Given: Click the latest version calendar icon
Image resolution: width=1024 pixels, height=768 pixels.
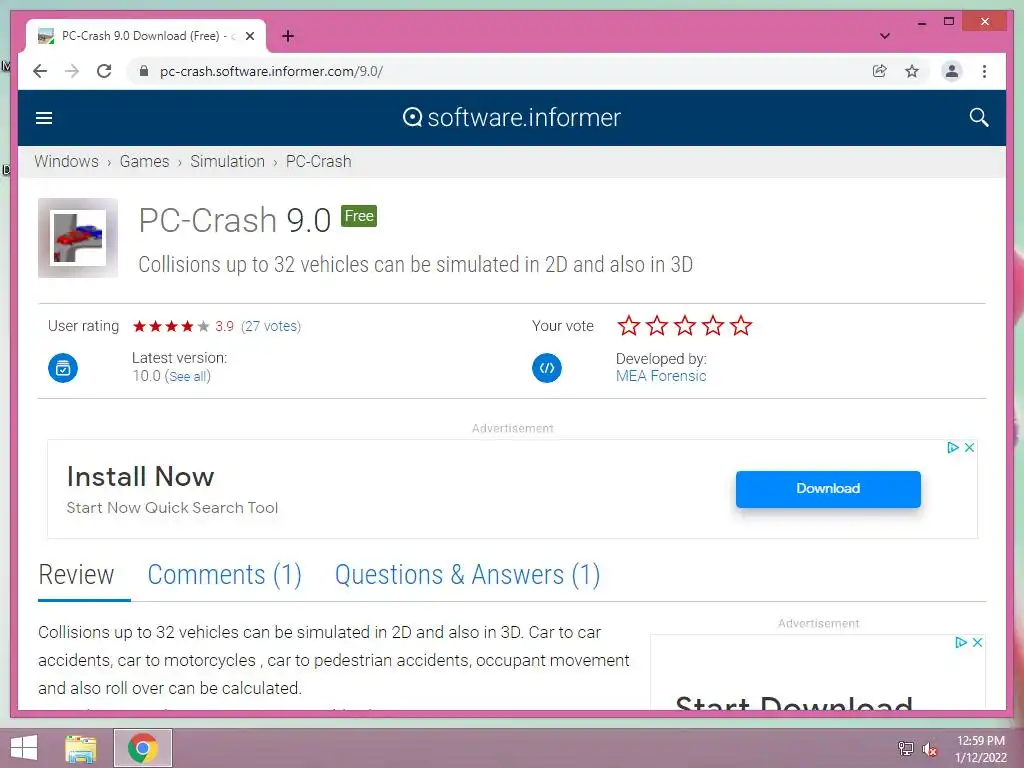Looking at the screenshot, I should pyautogui.click(x=63, y=368).
